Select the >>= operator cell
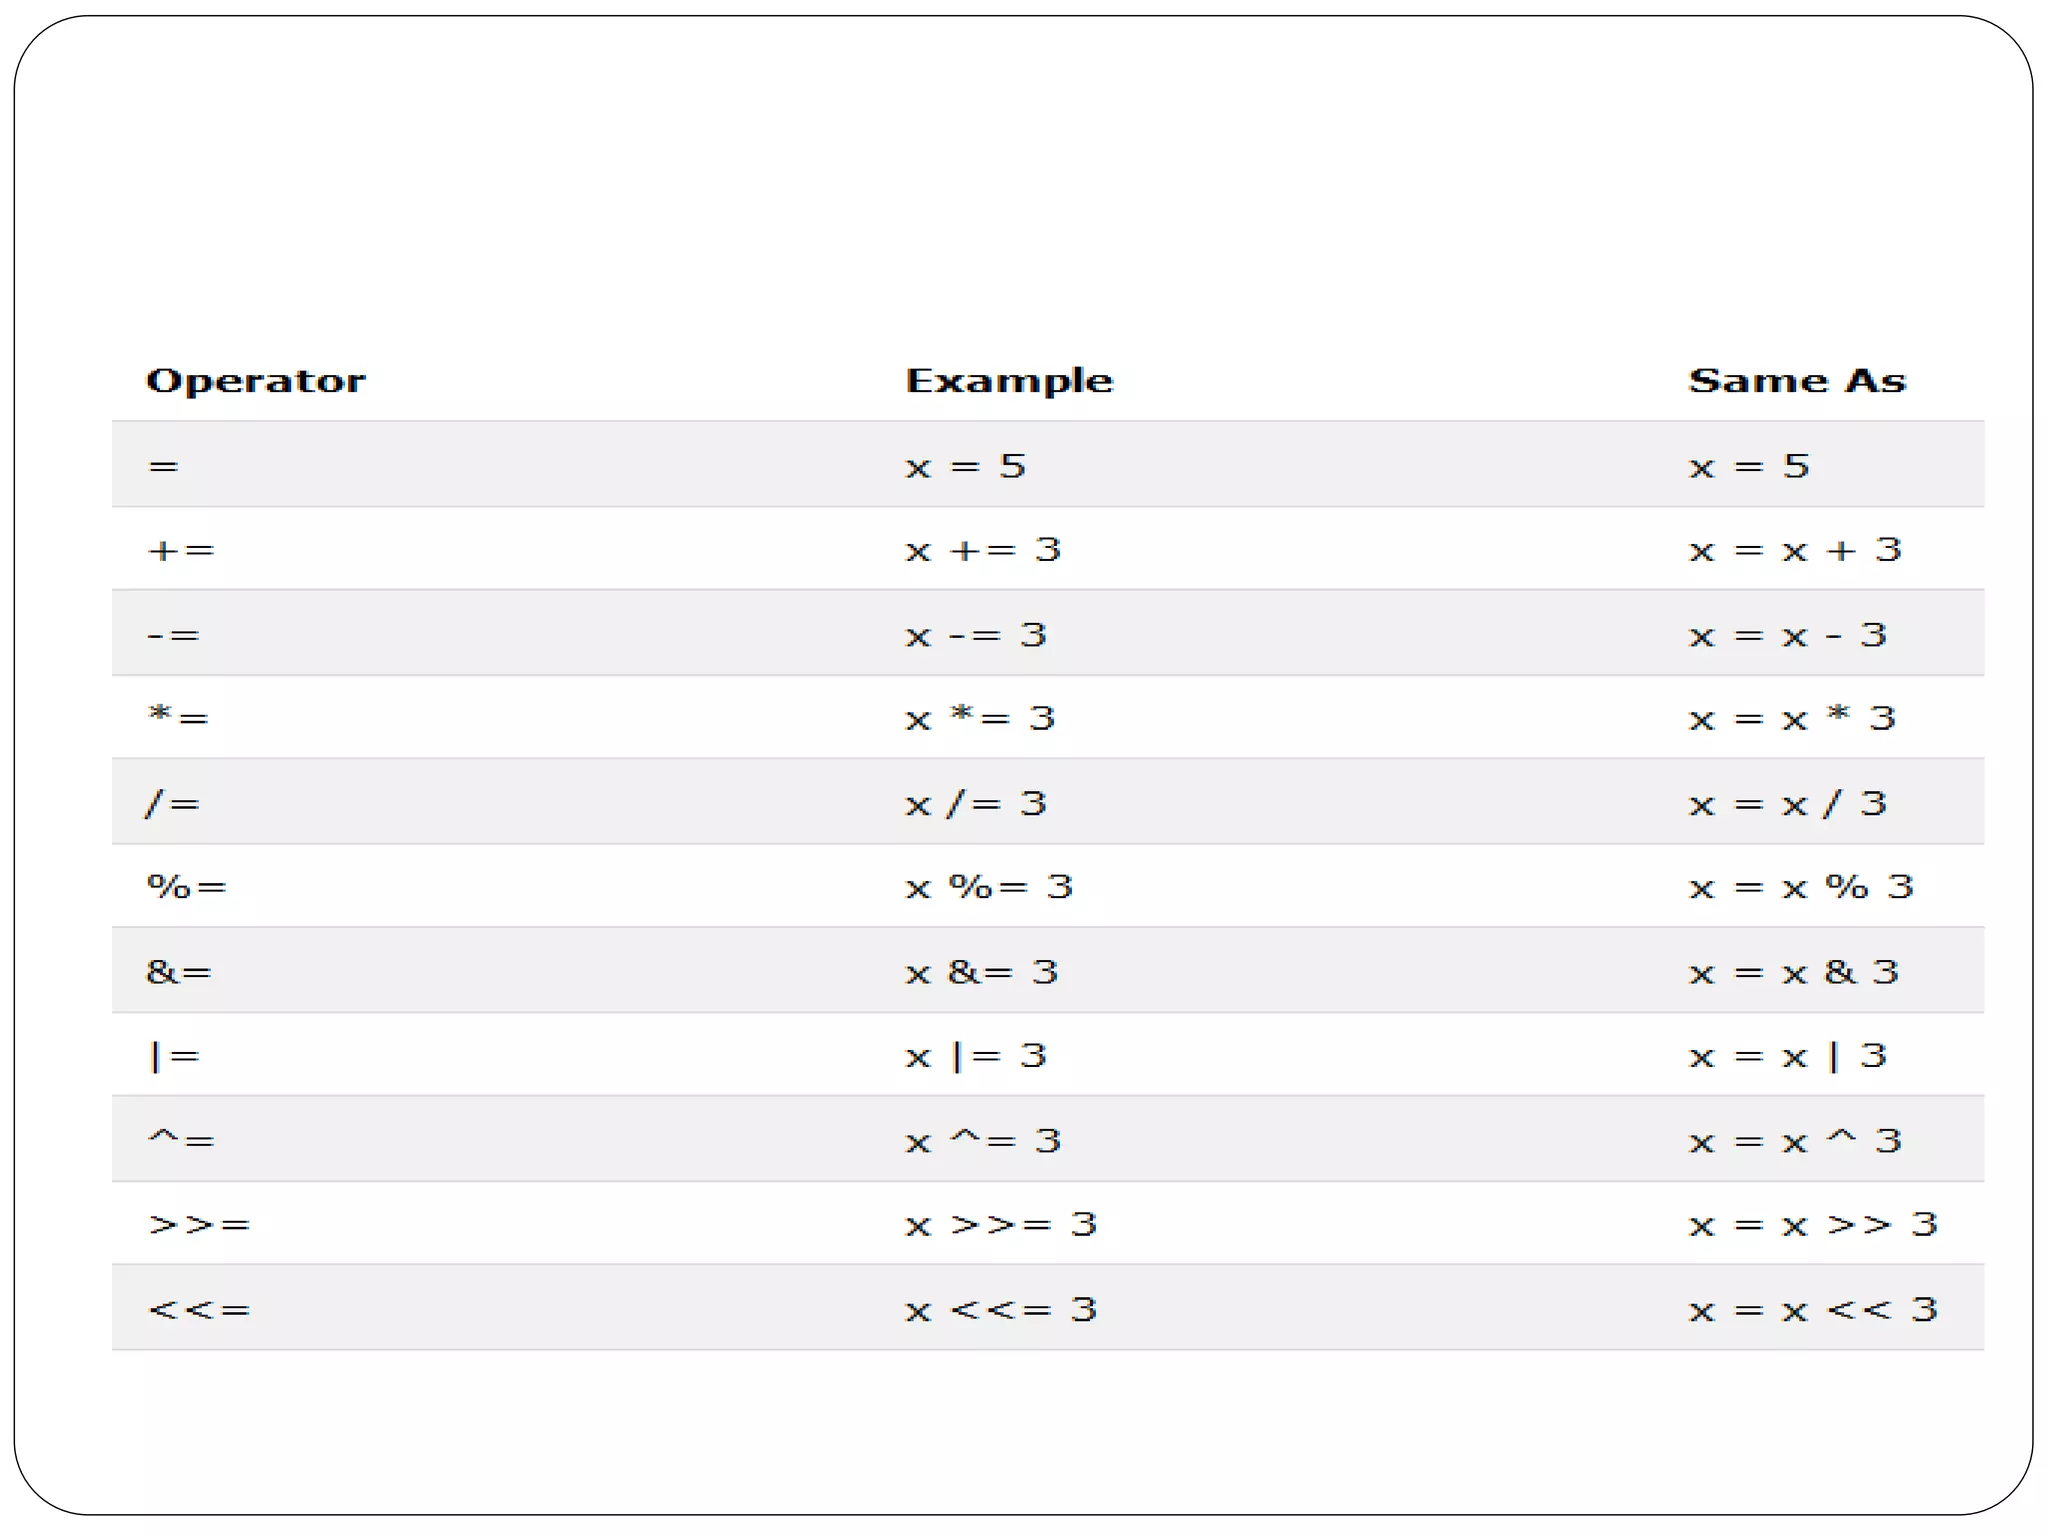Image resolution: width=2048 pixels, height=1536 pixels. coord(199,1225)
